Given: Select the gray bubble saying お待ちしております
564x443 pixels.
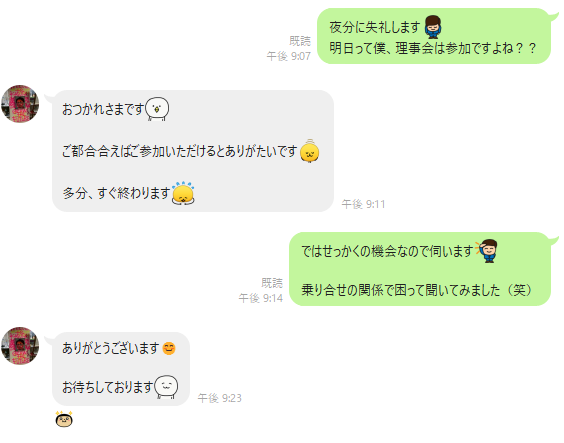Looking at the screenshot, I should [121, 369].
